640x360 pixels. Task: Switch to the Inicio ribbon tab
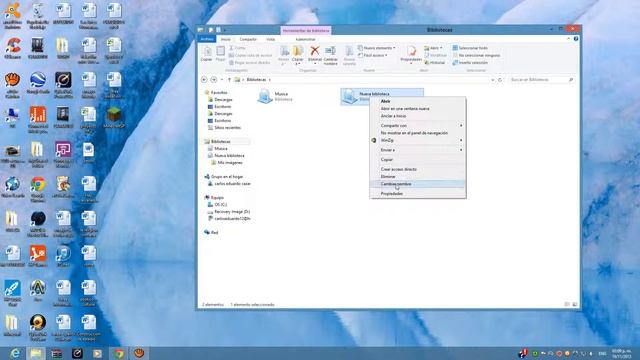click(x=226, y=39)
